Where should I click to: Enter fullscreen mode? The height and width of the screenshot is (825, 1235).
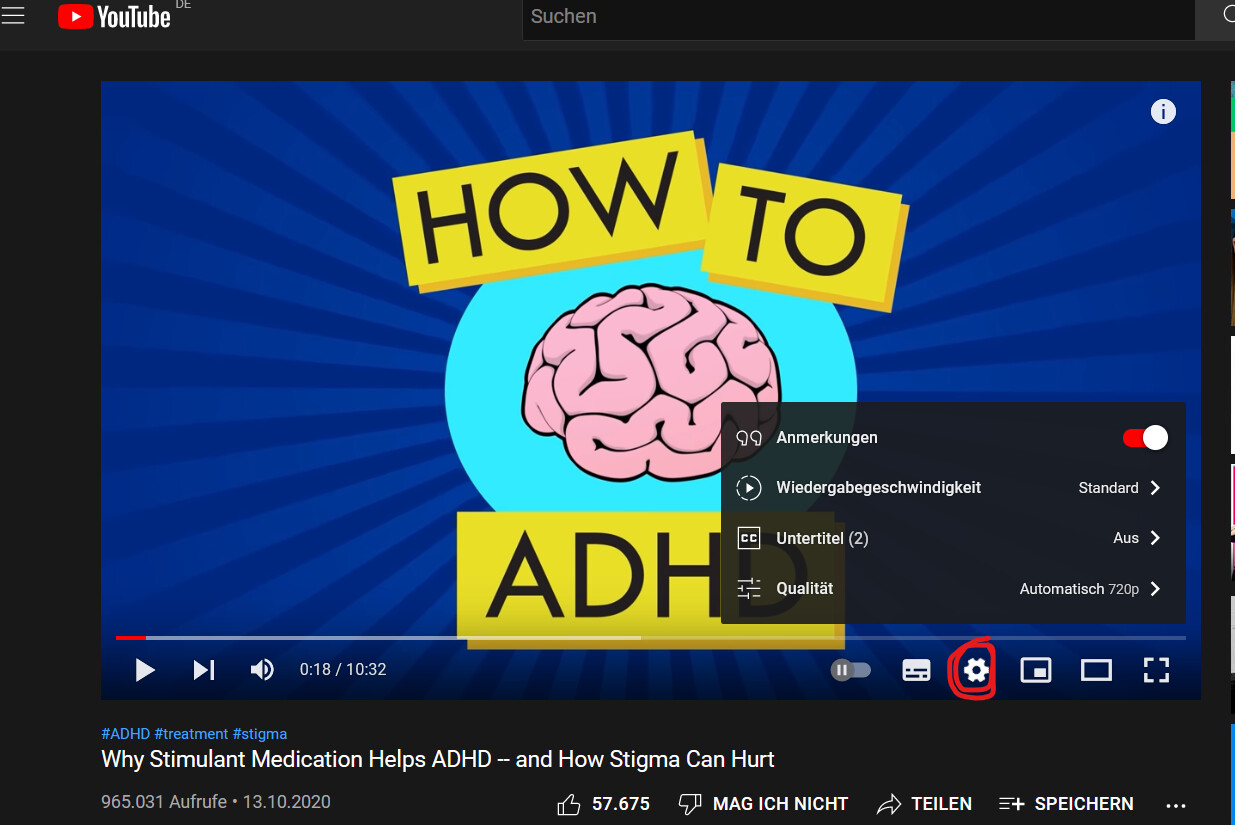point(1156,670)
